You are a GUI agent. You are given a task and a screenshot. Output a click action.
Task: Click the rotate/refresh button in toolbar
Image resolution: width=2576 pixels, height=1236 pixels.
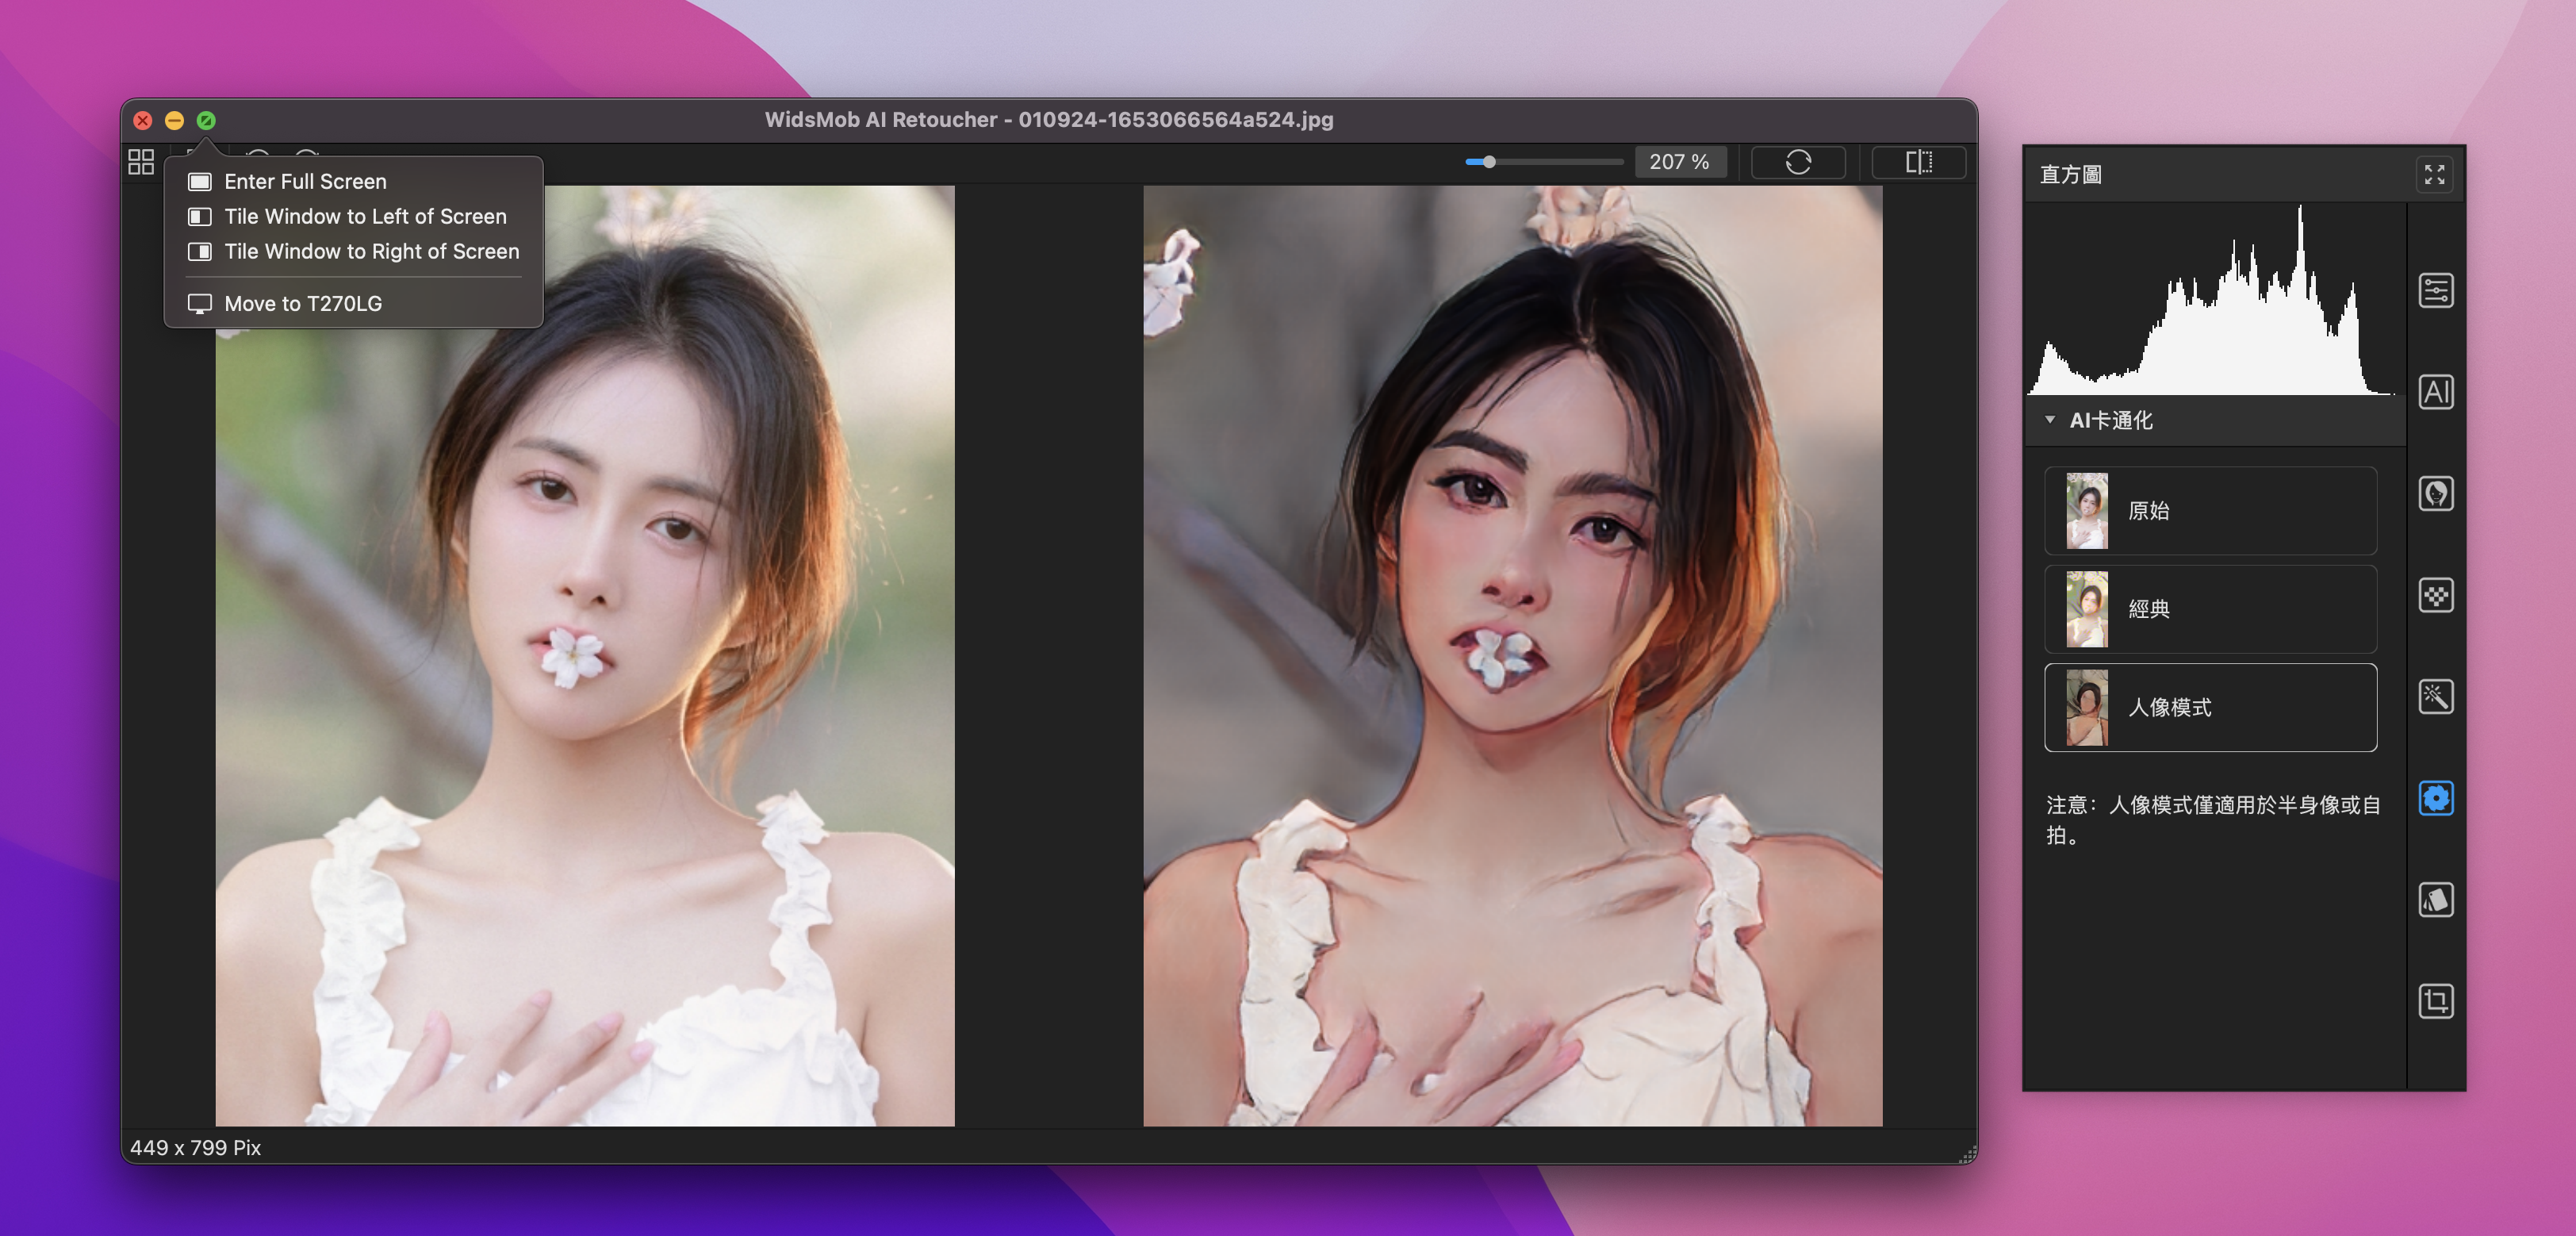point(1797,162)
